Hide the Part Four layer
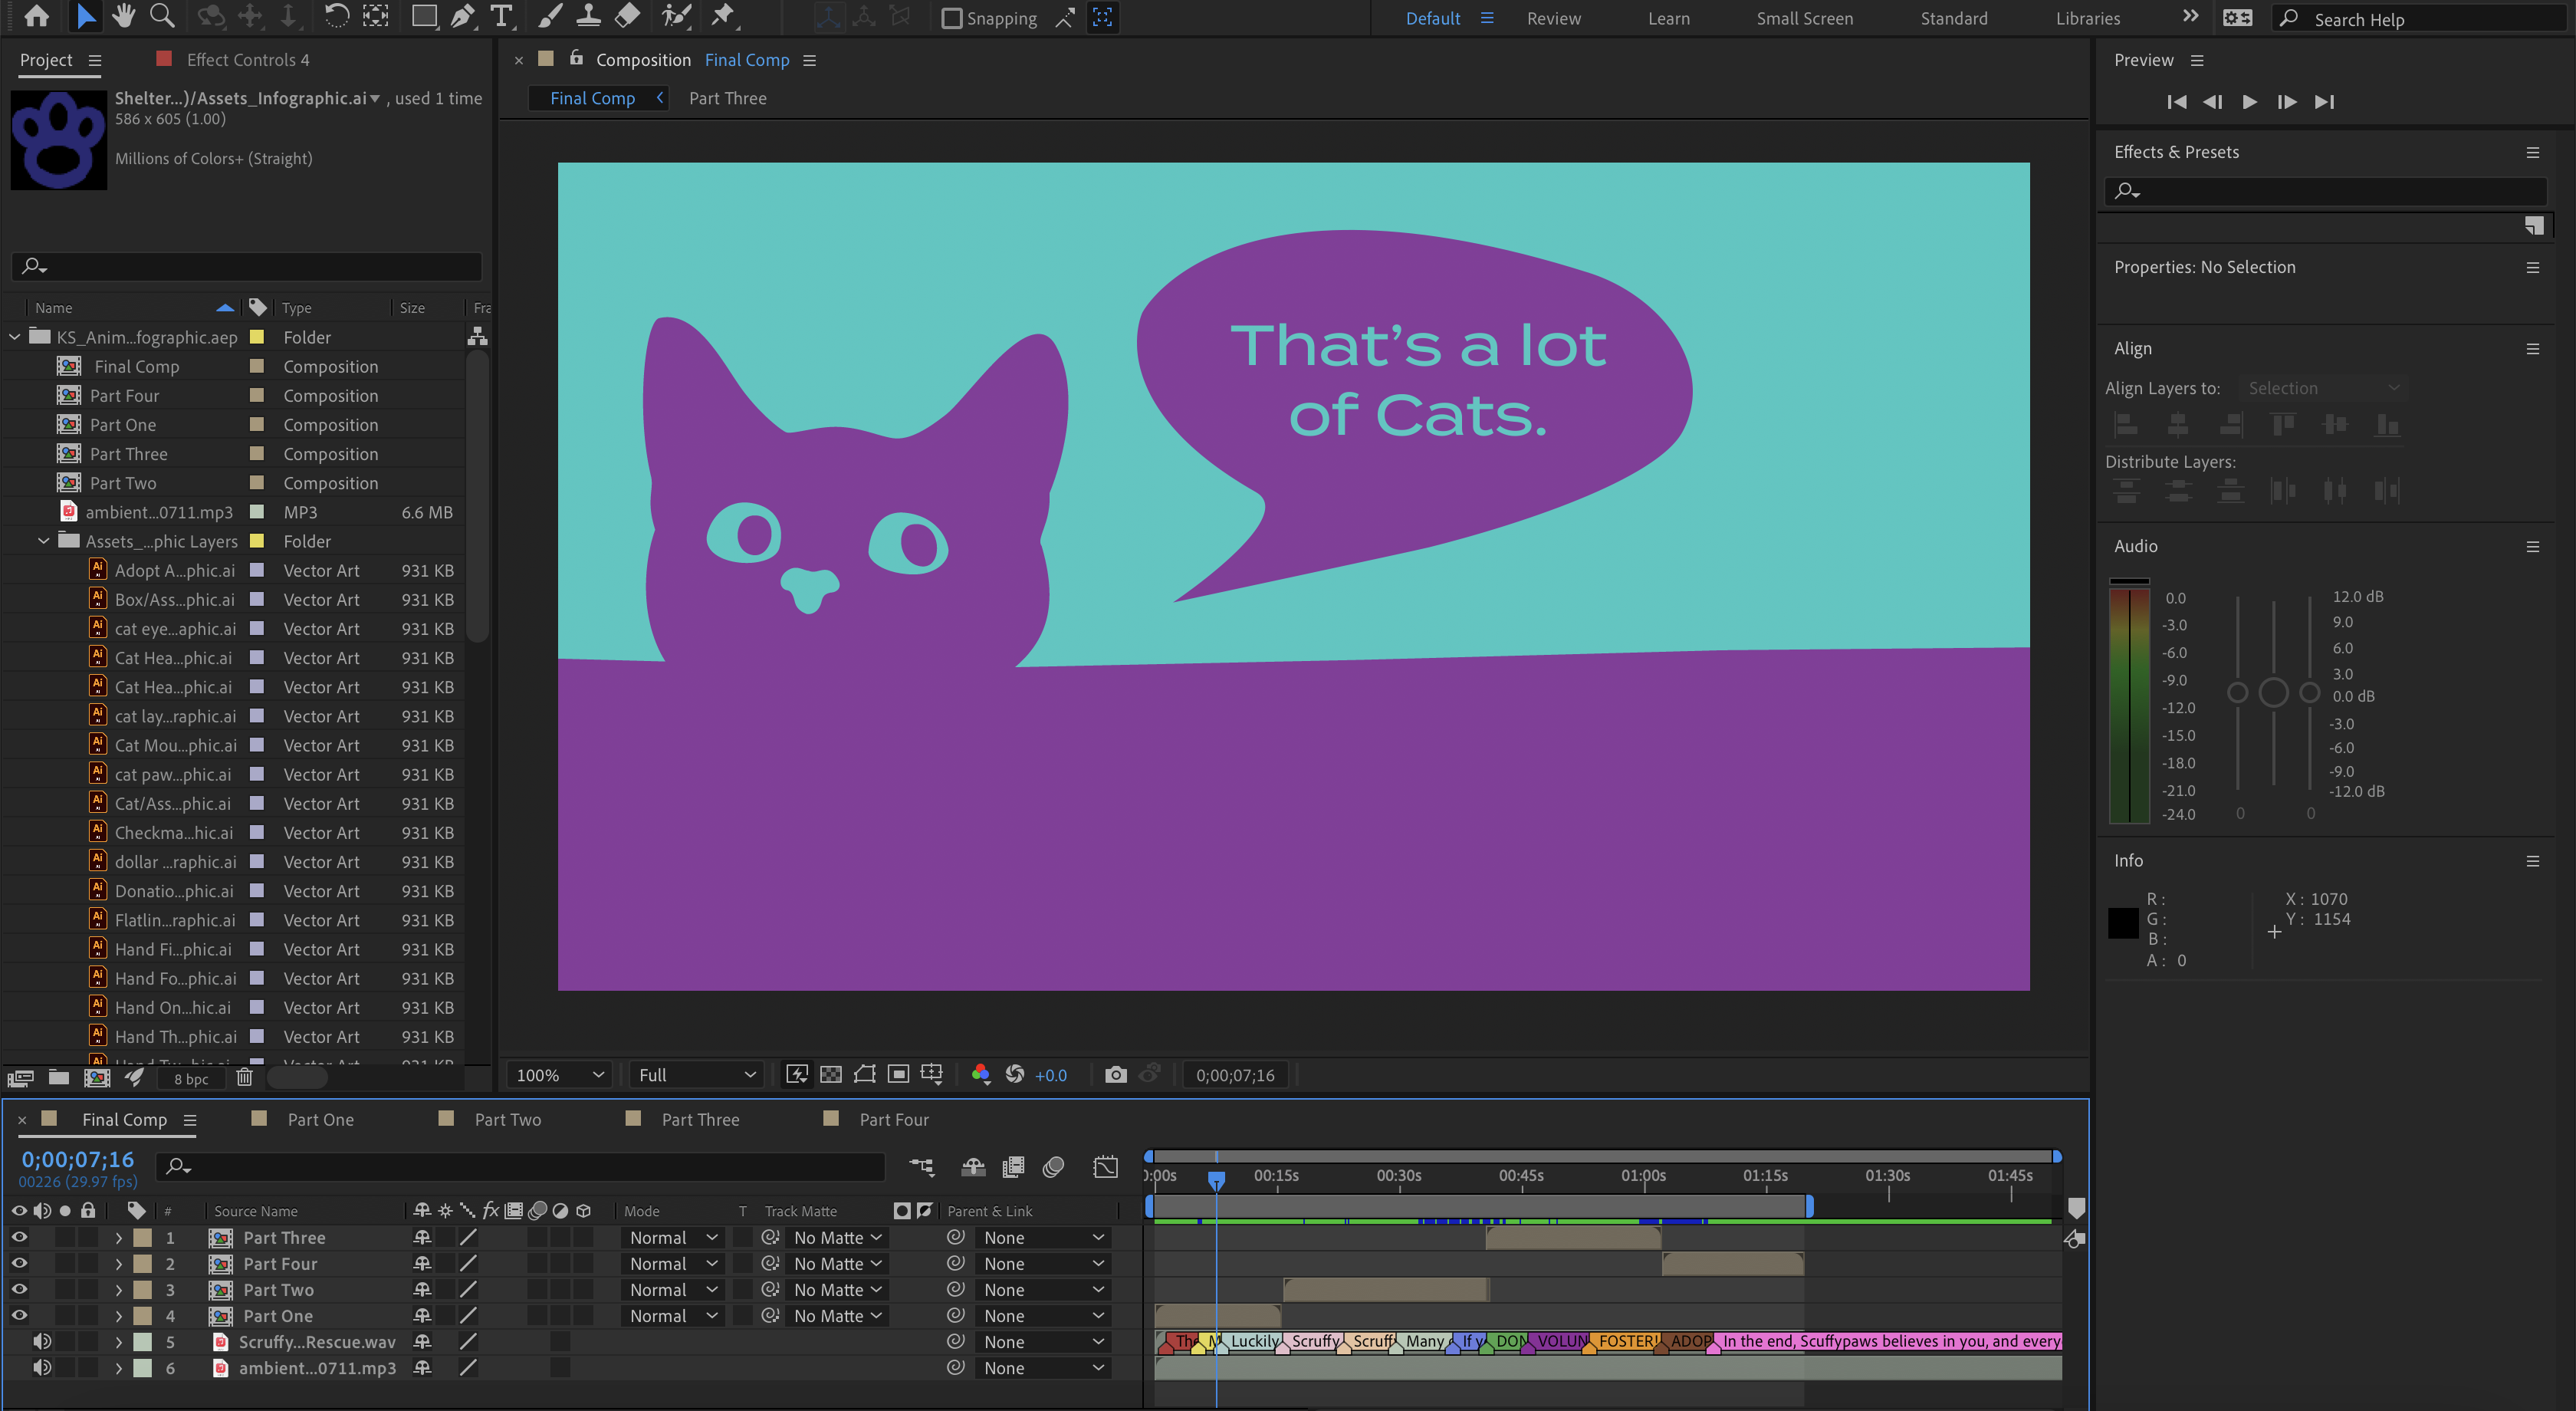 click(19, 1263)
